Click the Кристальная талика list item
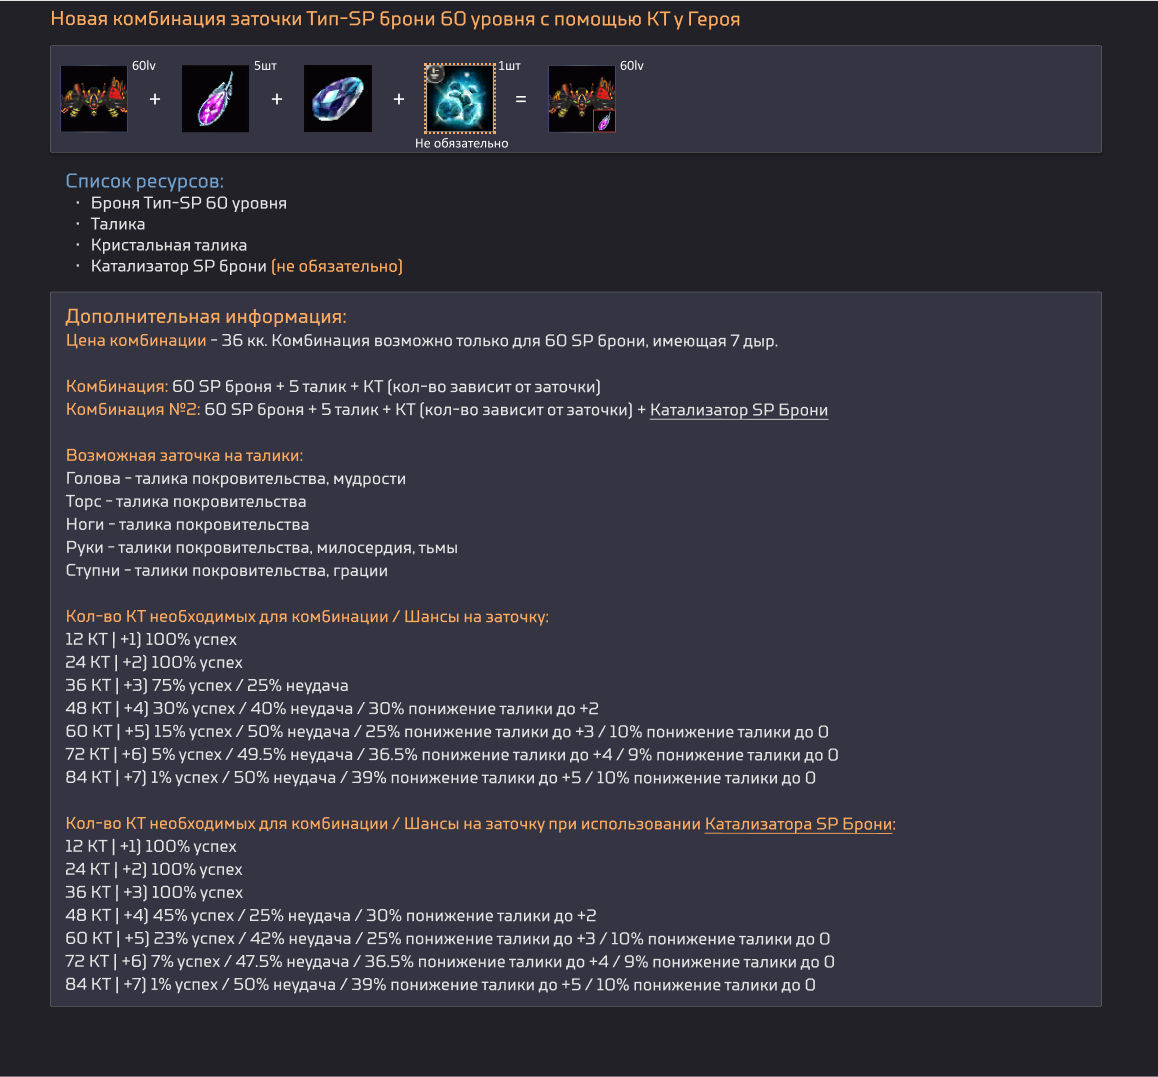The height and width of the screenshot is (1077, 1158). click(168, 245)
